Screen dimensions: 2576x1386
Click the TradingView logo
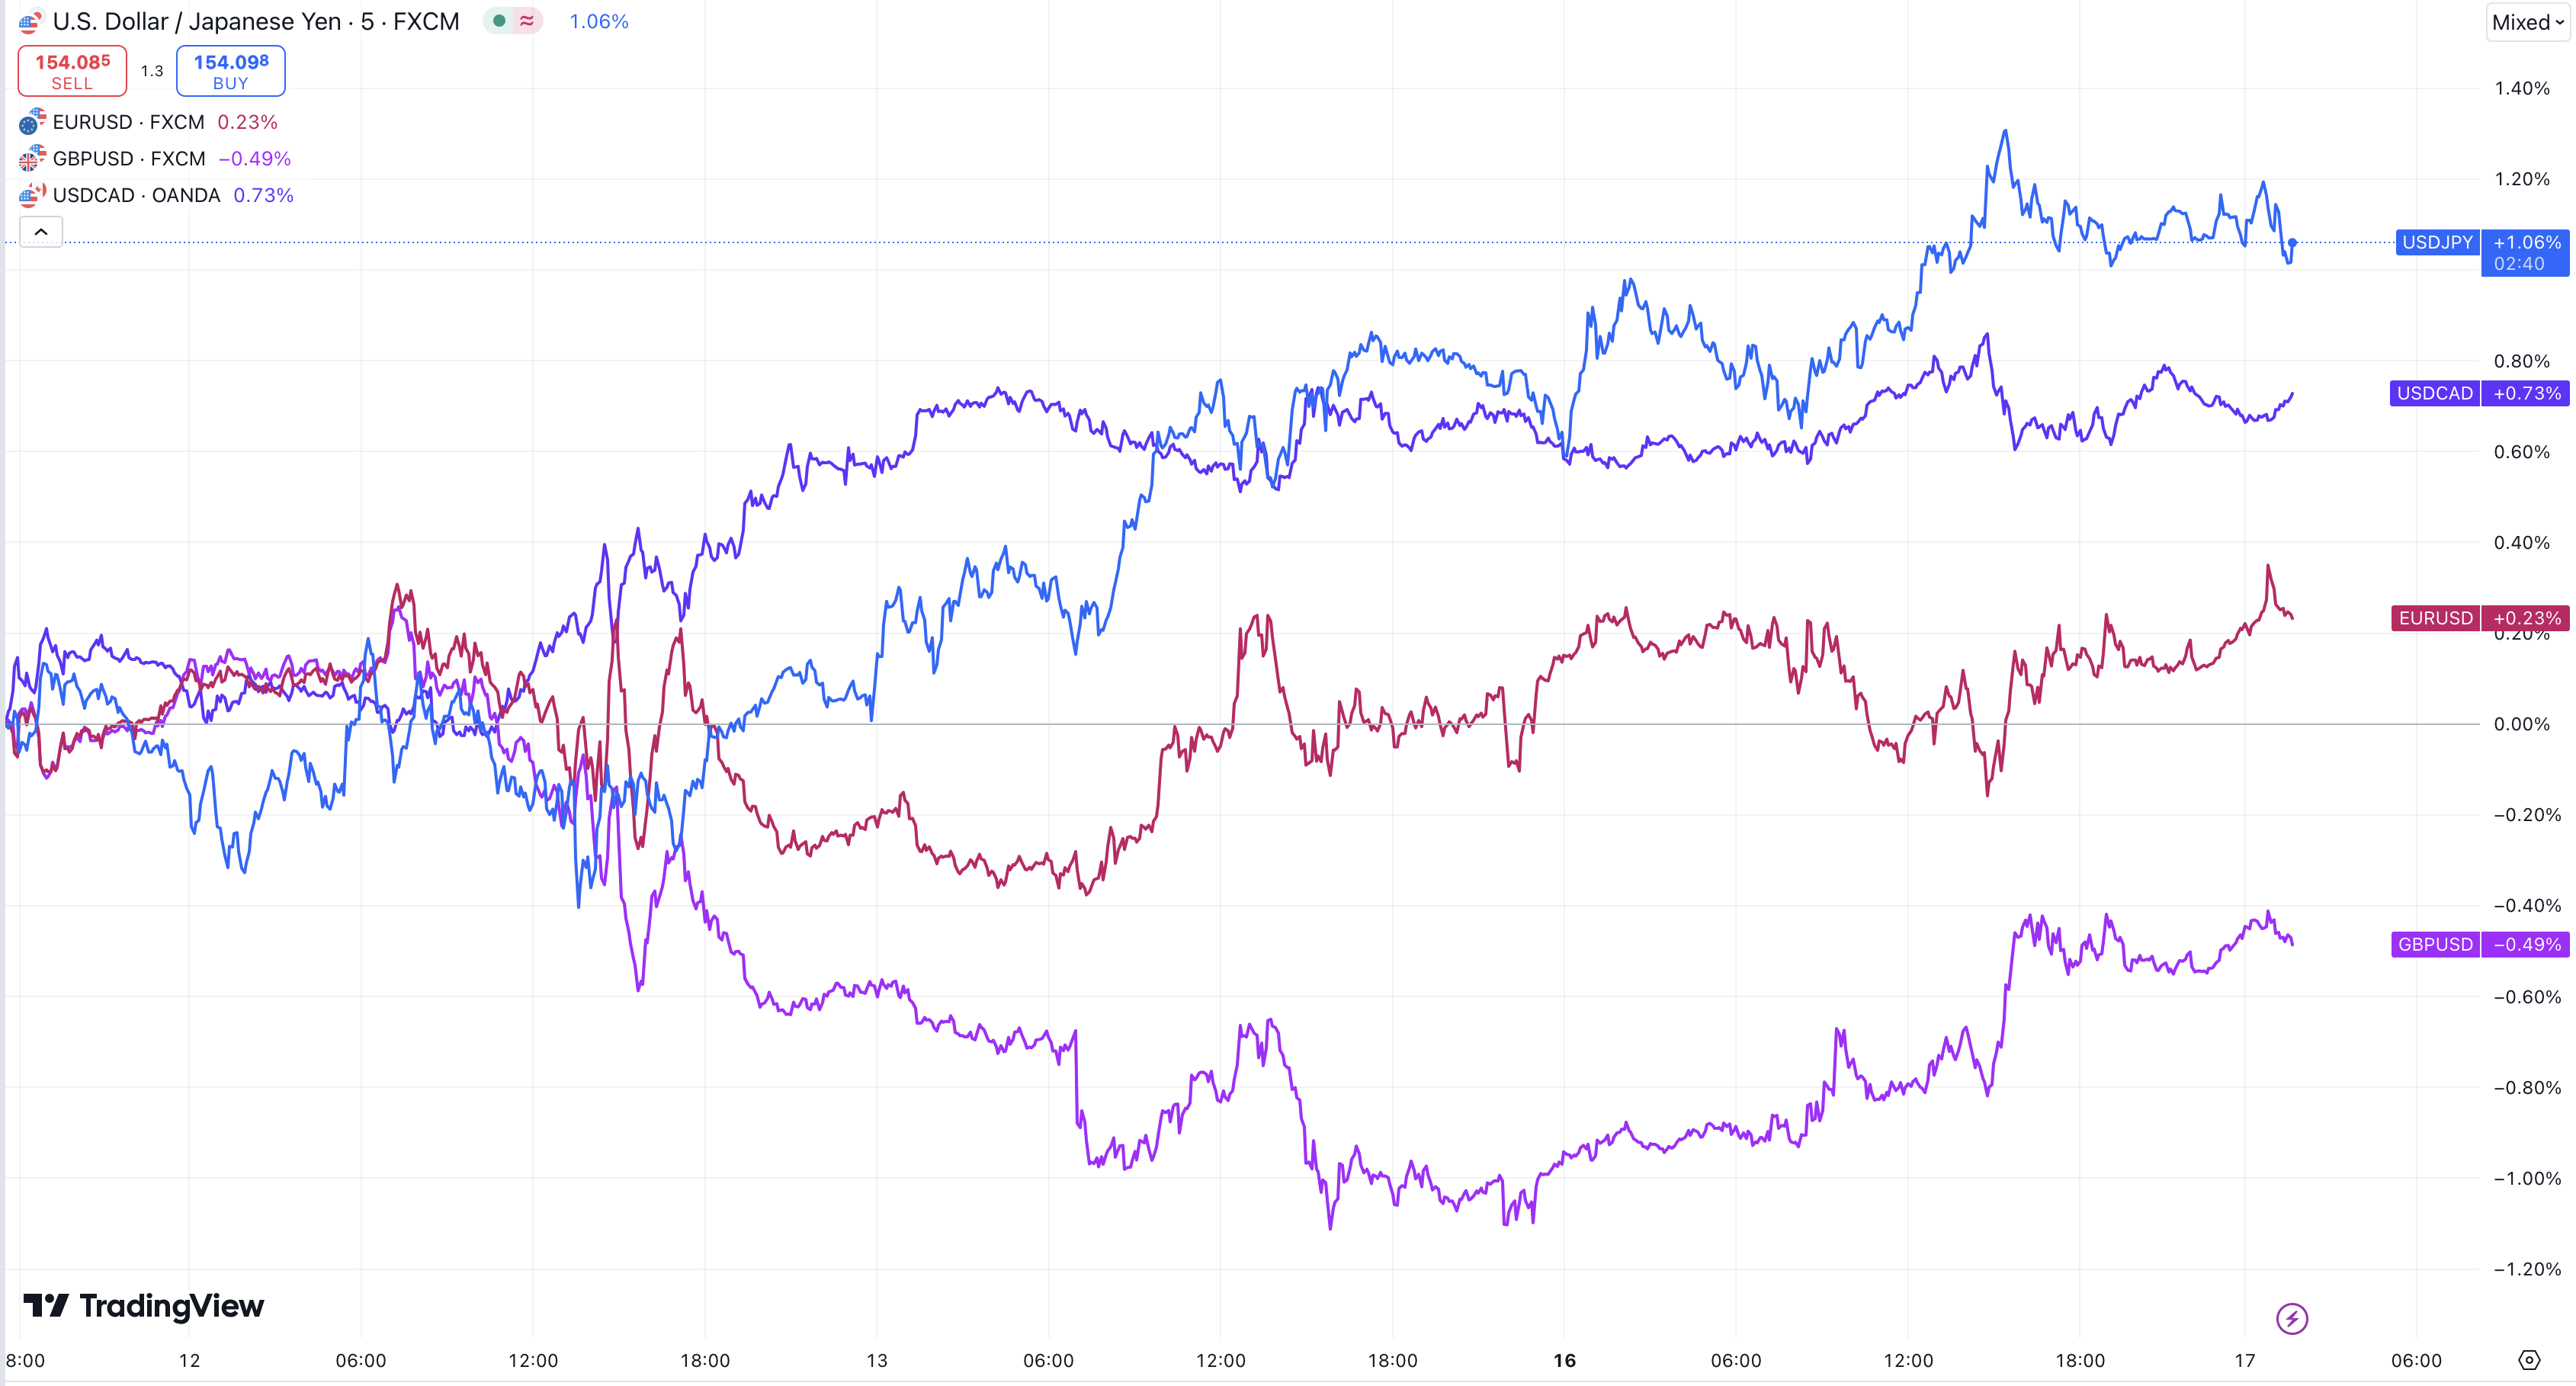click(x=144, y=1306)
